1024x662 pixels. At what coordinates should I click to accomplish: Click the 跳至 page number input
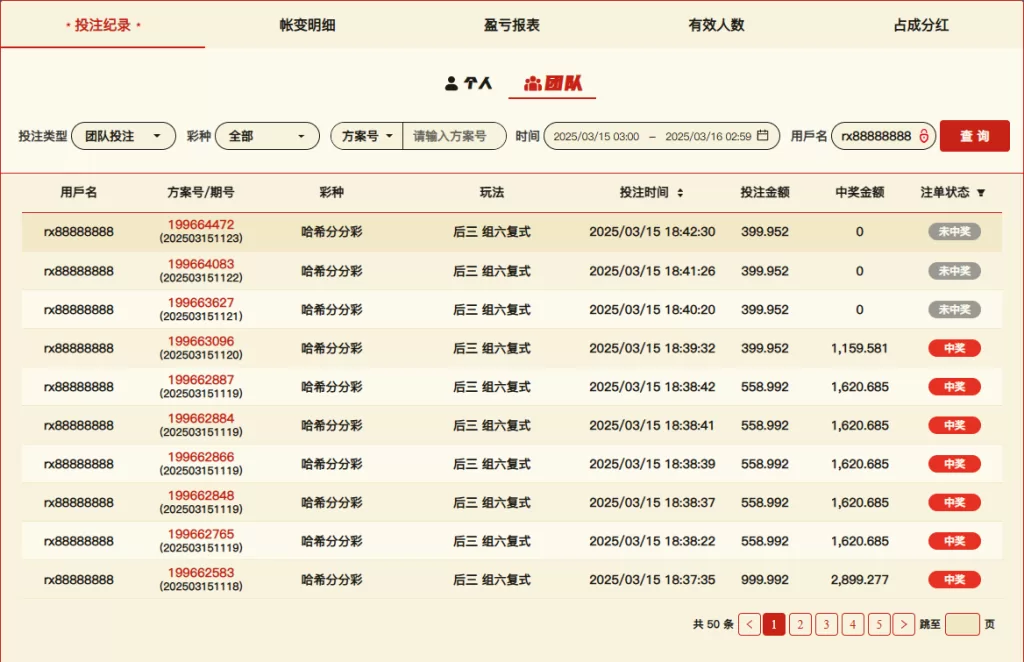(x=962, y=624)
